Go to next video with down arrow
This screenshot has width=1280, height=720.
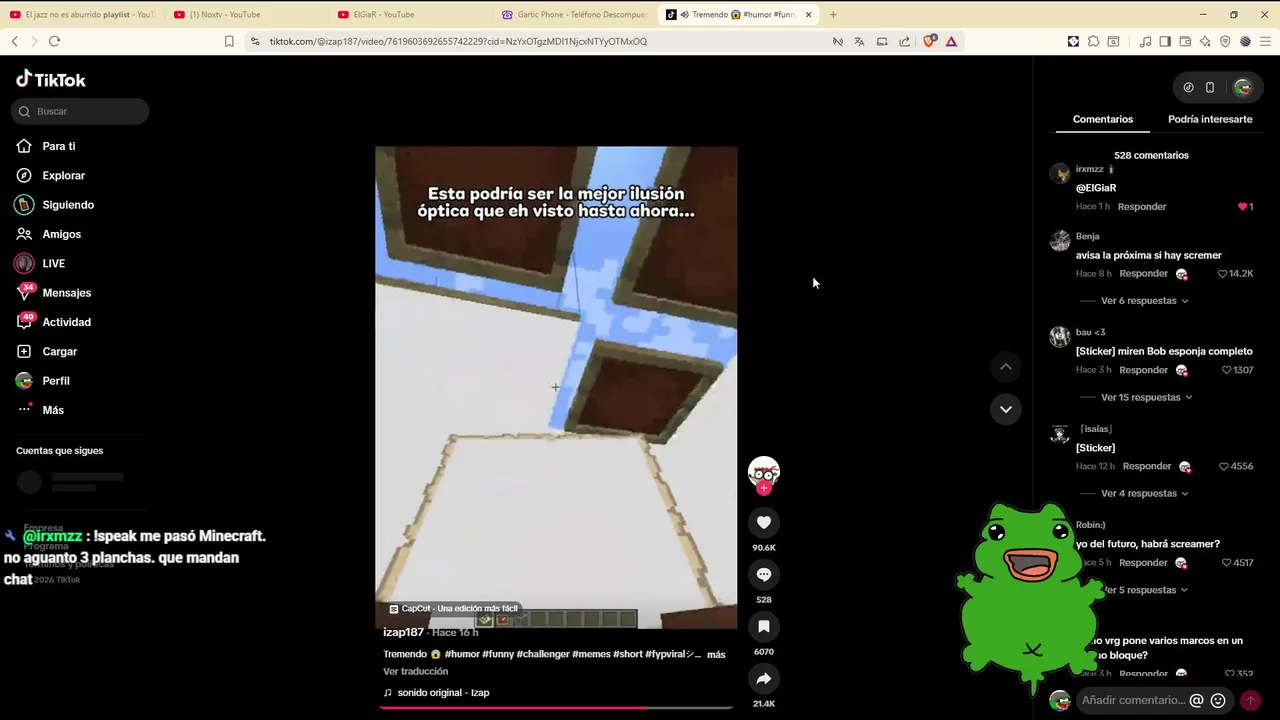pyautogui.click(x=1006, y=409)
